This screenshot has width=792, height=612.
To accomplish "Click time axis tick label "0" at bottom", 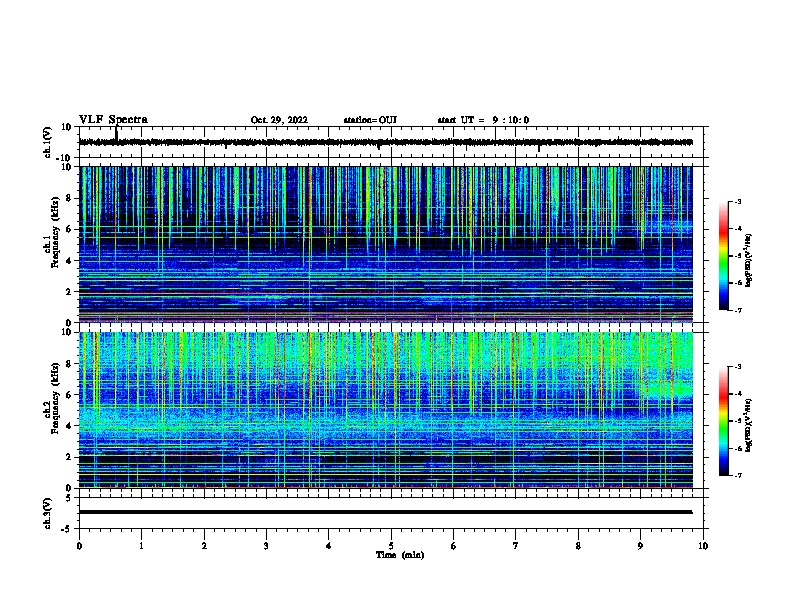I will 79,546.
